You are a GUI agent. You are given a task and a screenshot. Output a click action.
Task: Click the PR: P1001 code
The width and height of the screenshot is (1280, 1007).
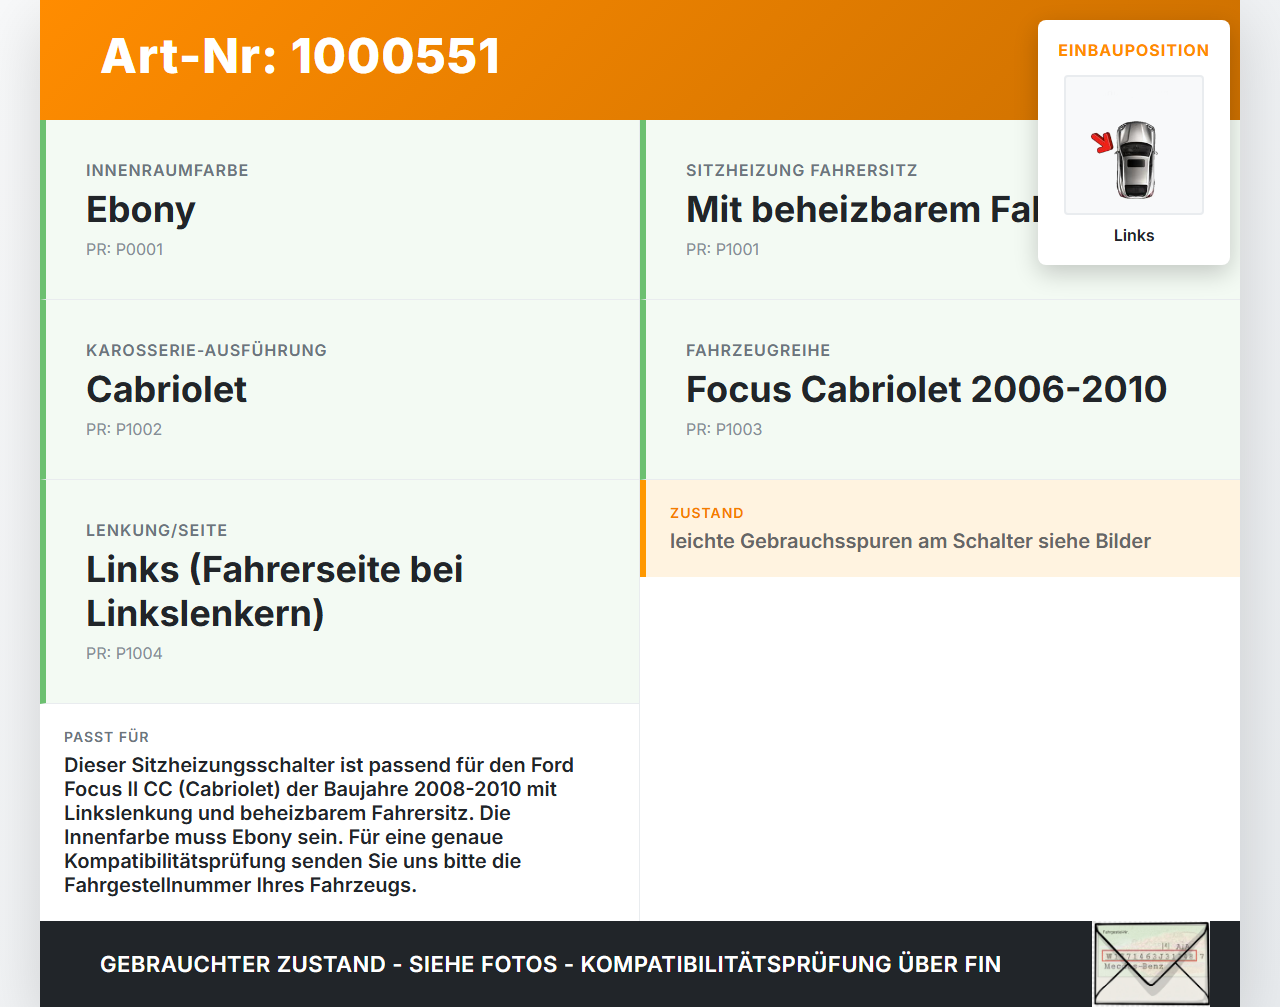(722, 249)
